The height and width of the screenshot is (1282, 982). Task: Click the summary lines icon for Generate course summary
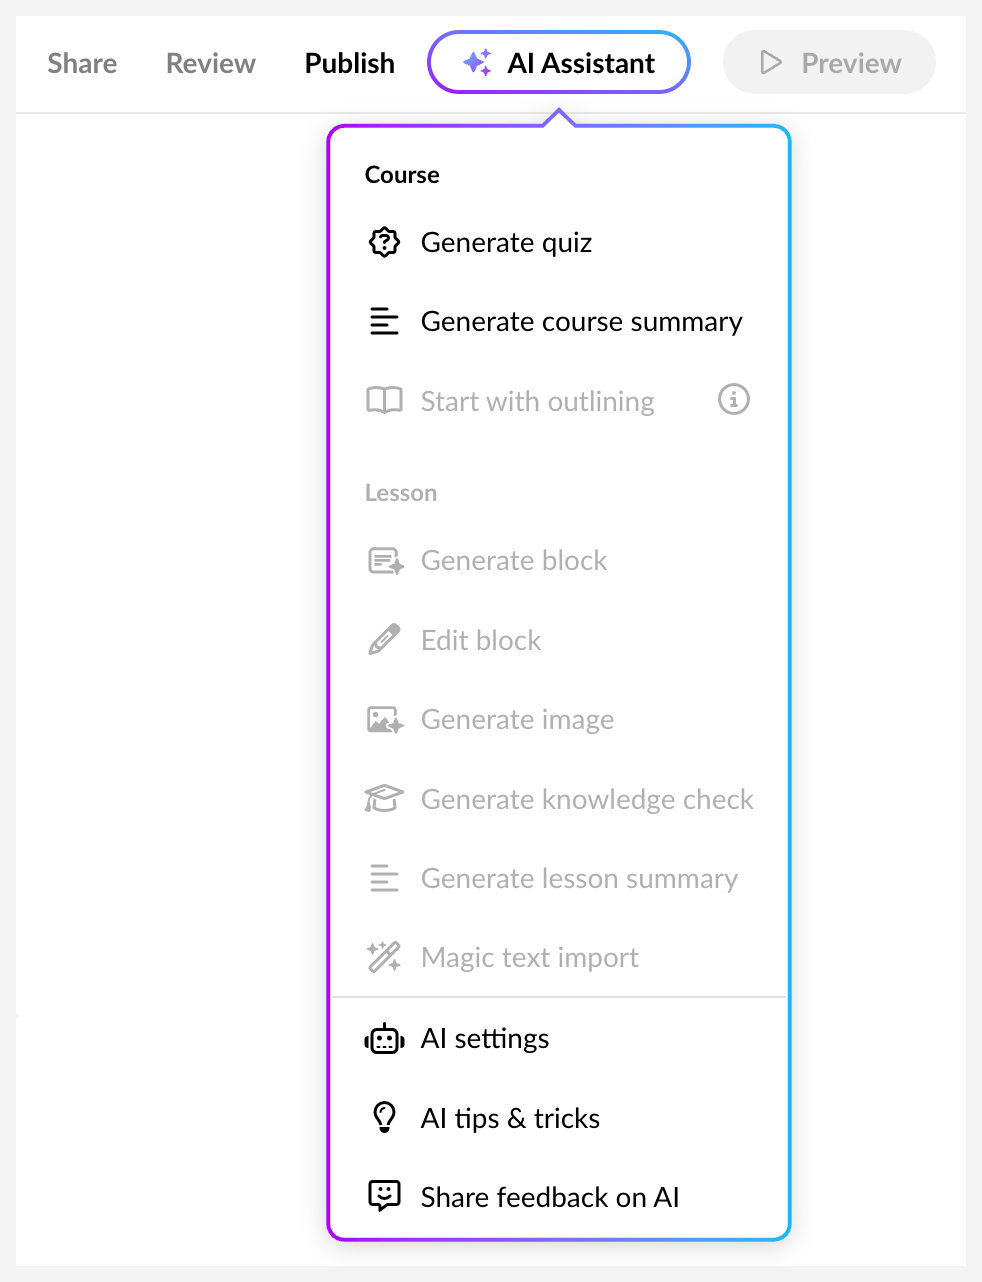point(384,321)
